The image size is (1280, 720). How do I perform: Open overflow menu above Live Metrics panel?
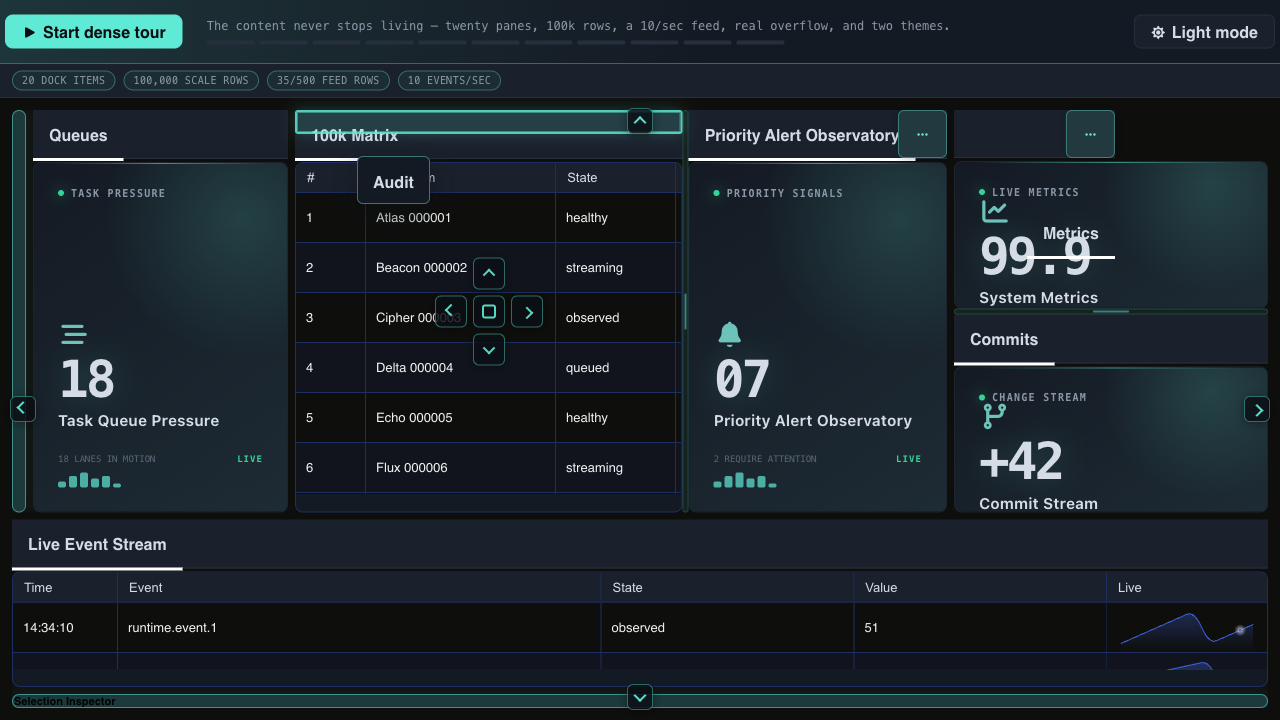[1090, 134]
